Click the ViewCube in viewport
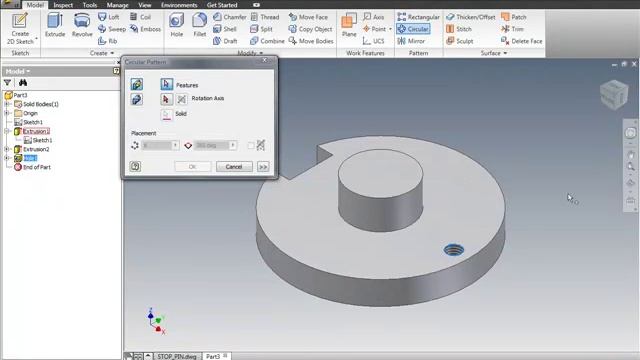Image resolution: width=640 pixels, height=360 pixels. (614, 94)
